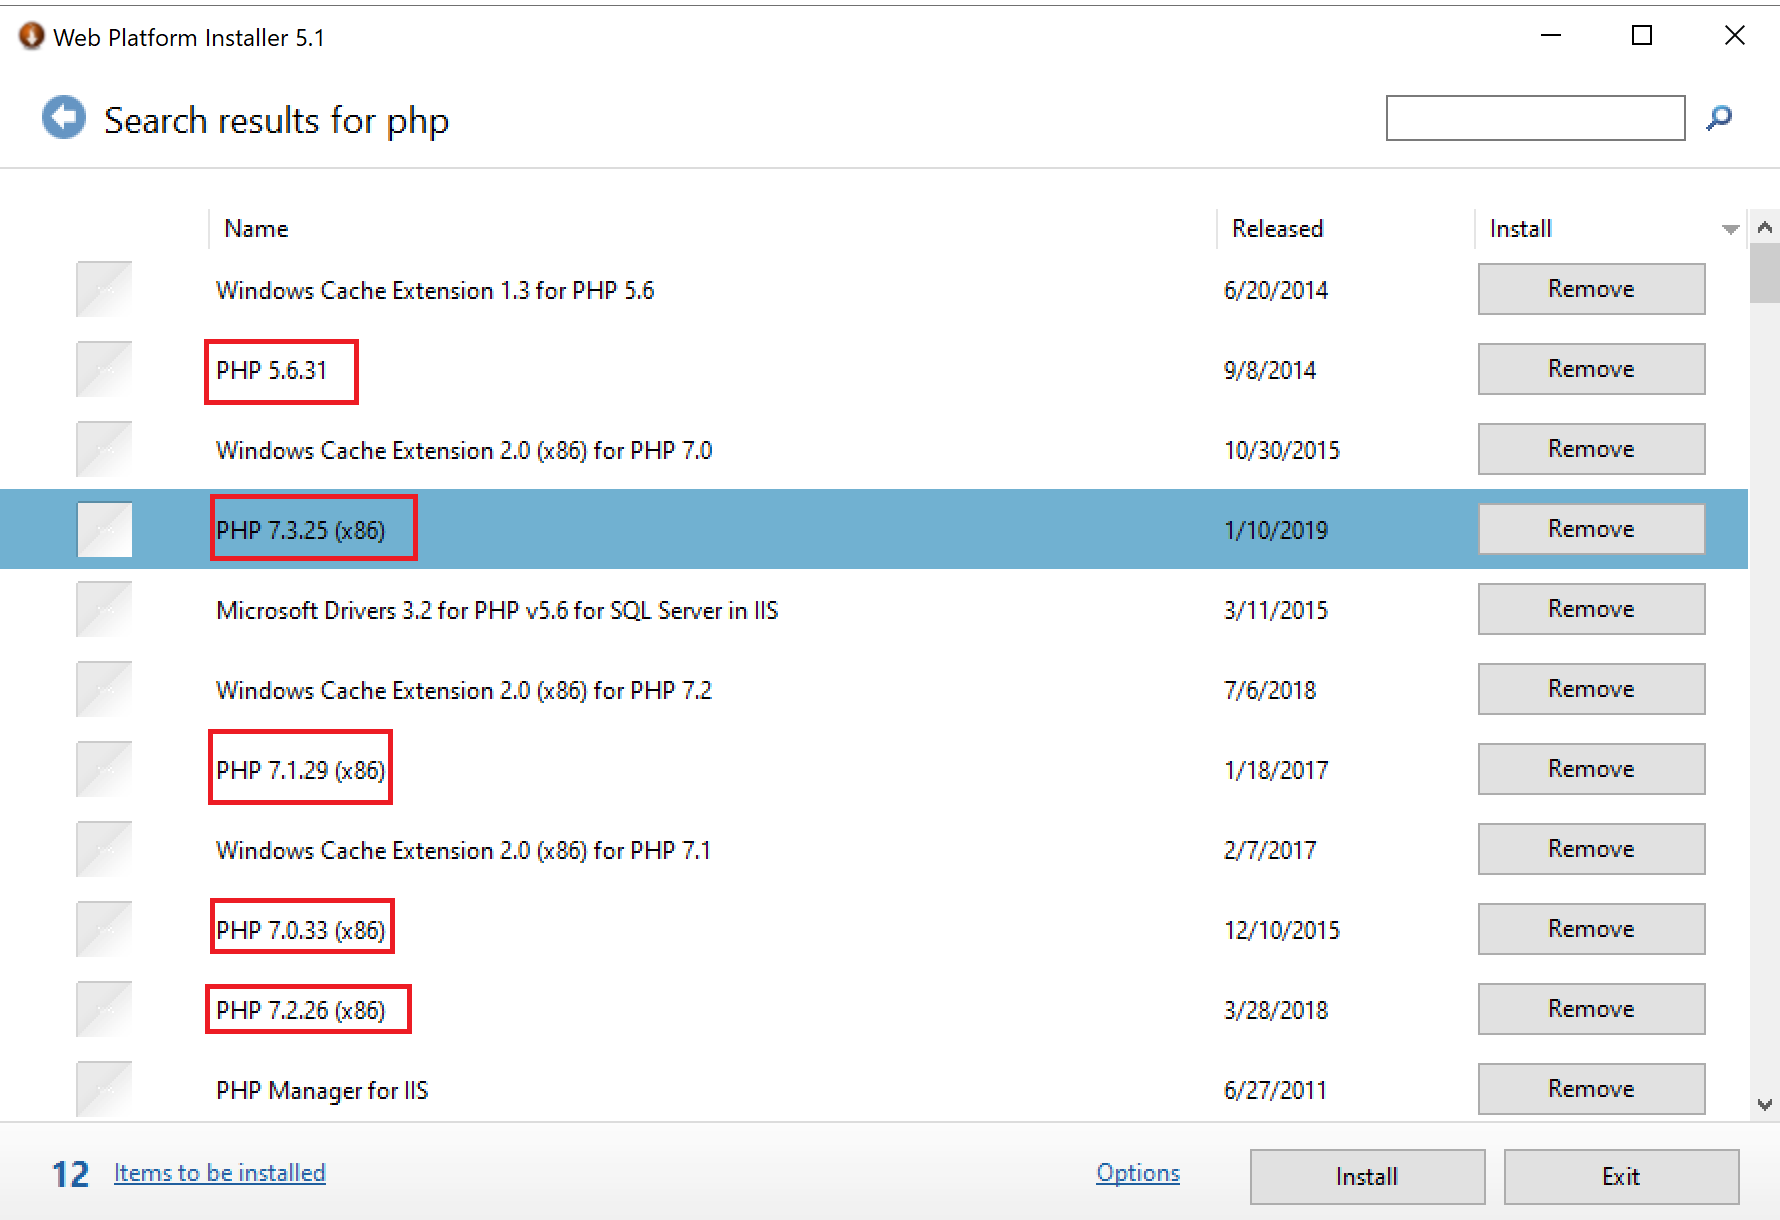Click release date 2/7/2017

[x=1270, y=850]
